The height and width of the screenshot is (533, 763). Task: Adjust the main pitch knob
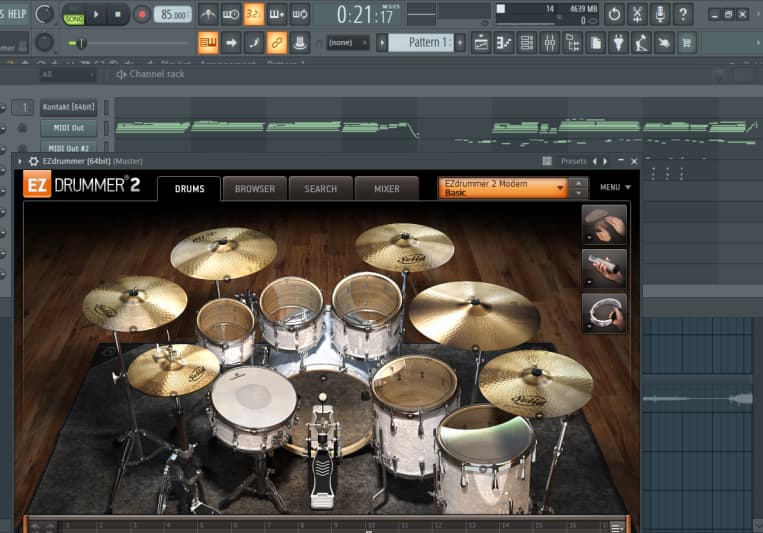coord(44,42)
